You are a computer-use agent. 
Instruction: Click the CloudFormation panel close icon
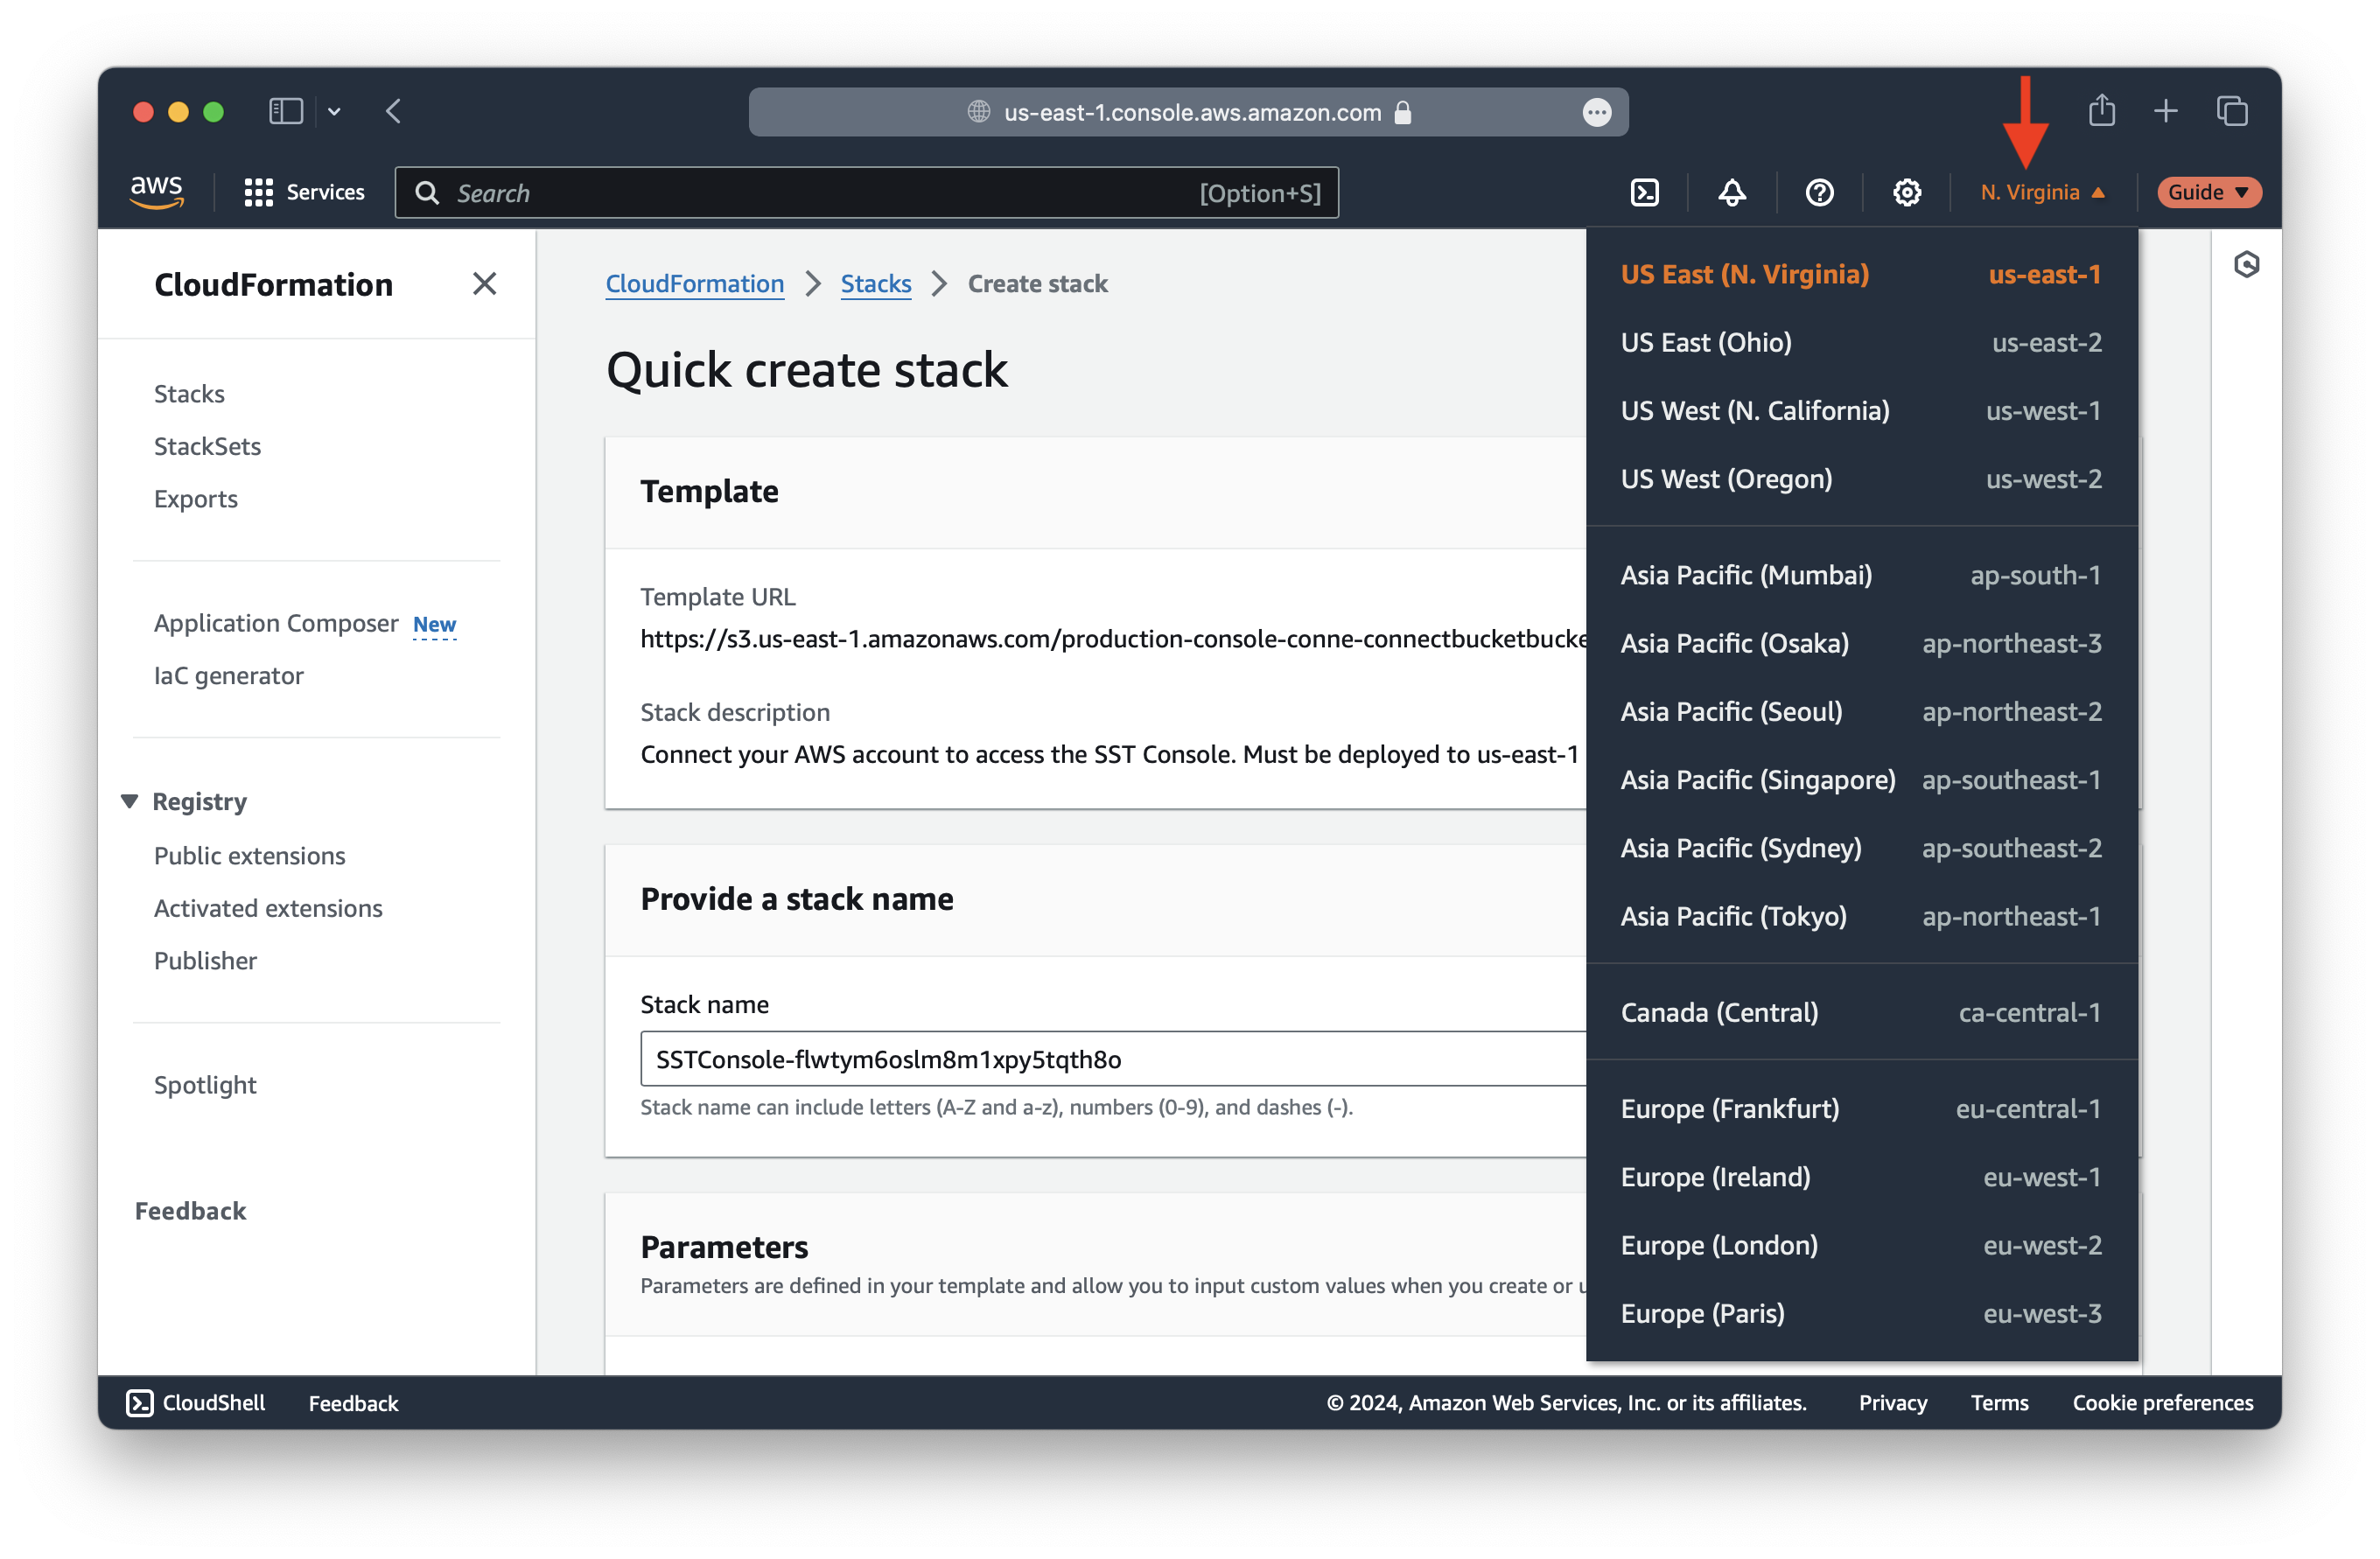point(487,283)
